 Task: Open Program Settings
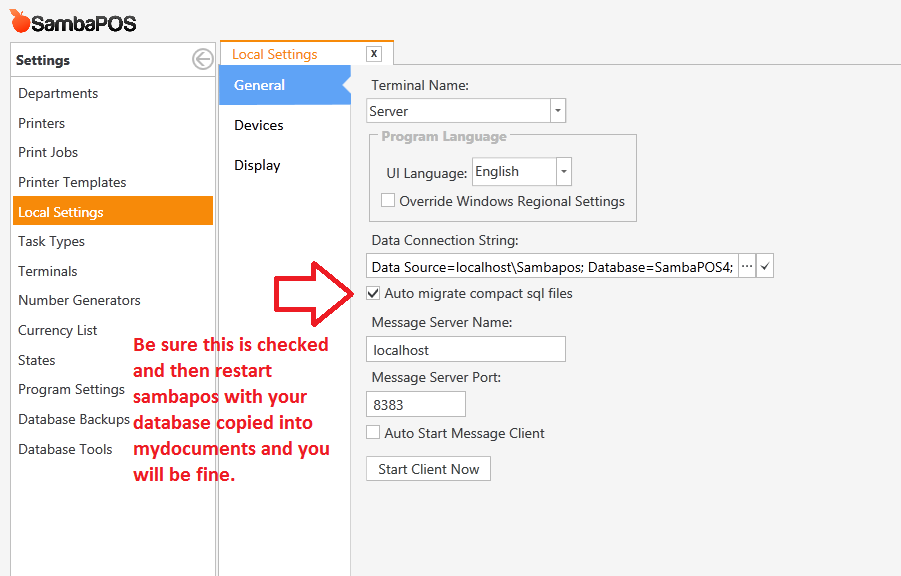[x=71, y=390]
